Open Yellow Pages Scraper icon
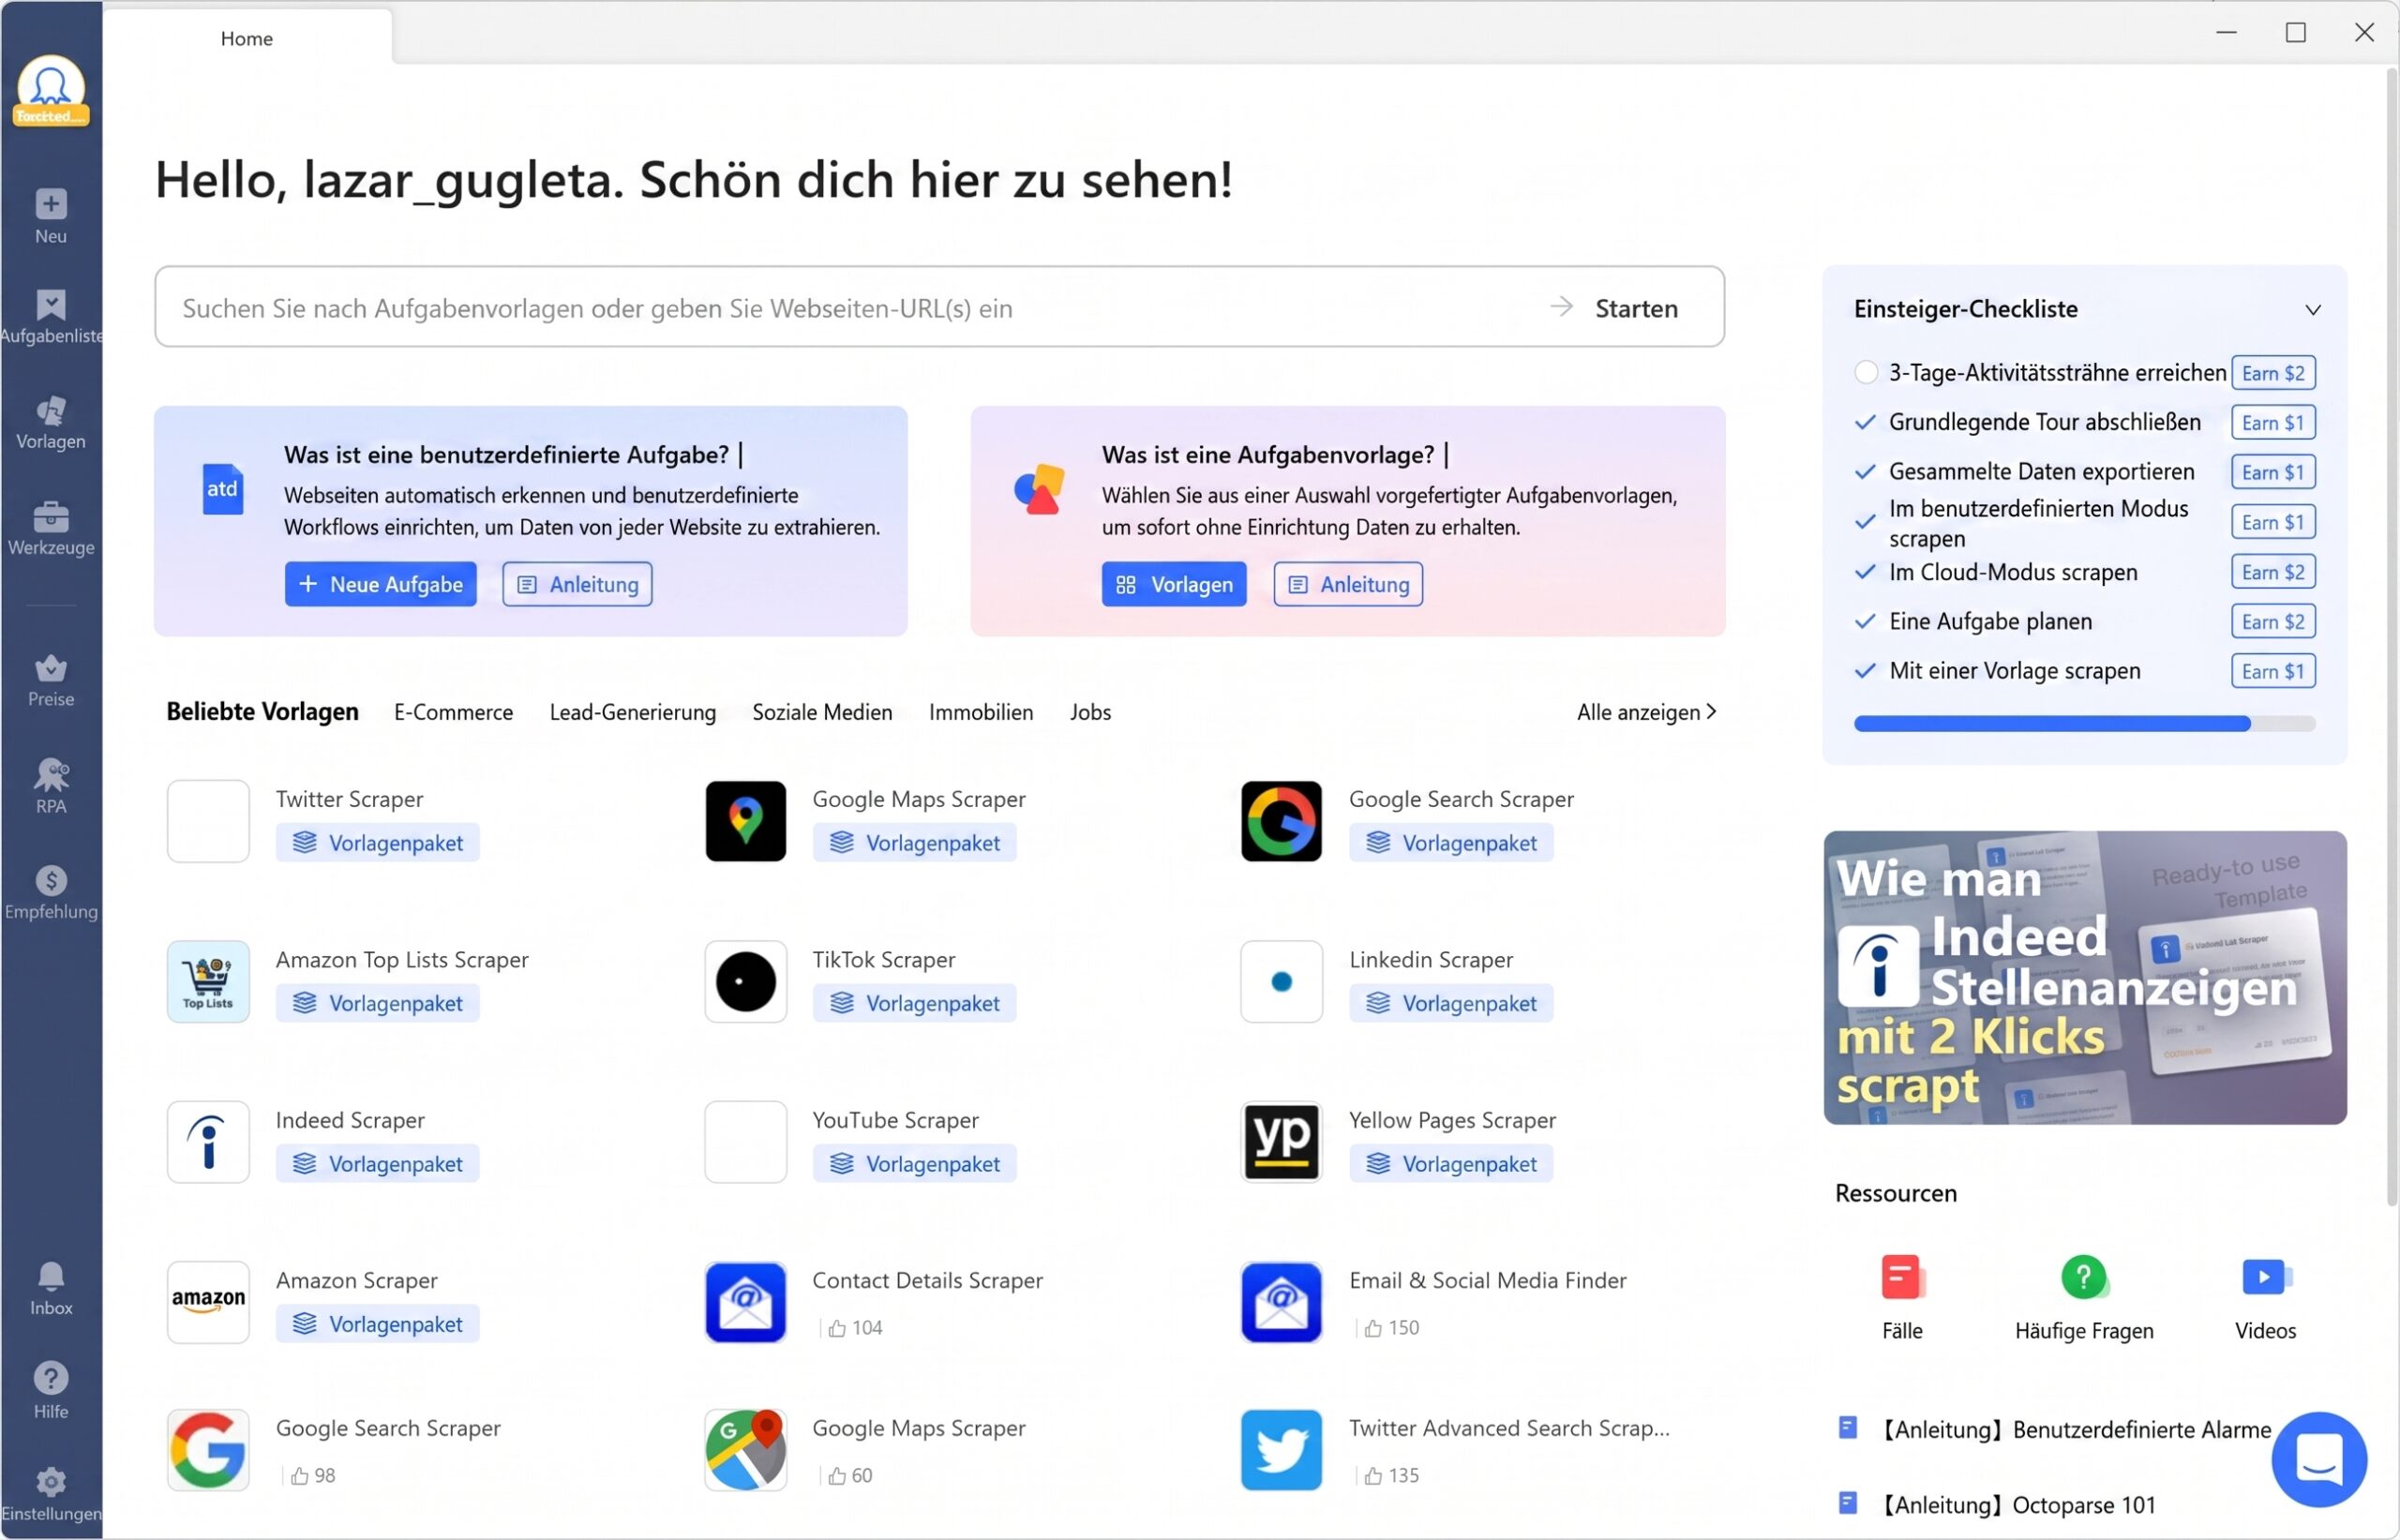 [1281, 1142]
